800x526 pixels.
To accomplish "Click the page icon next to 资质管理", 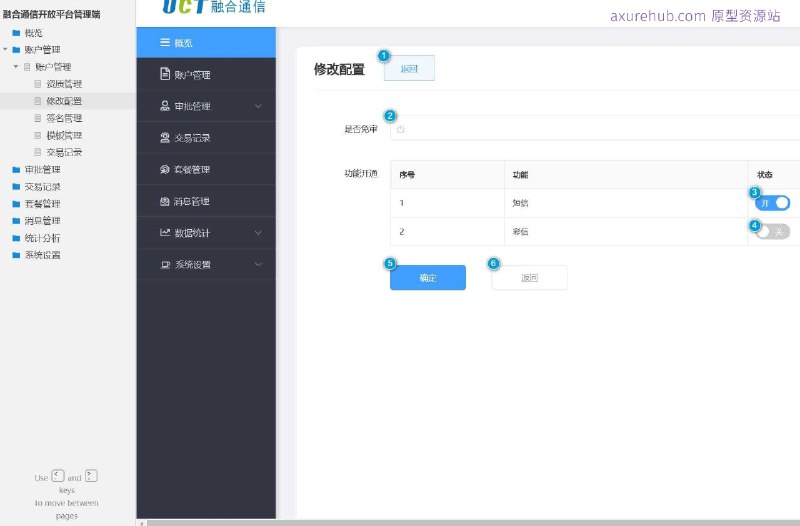I will (37, 84).
